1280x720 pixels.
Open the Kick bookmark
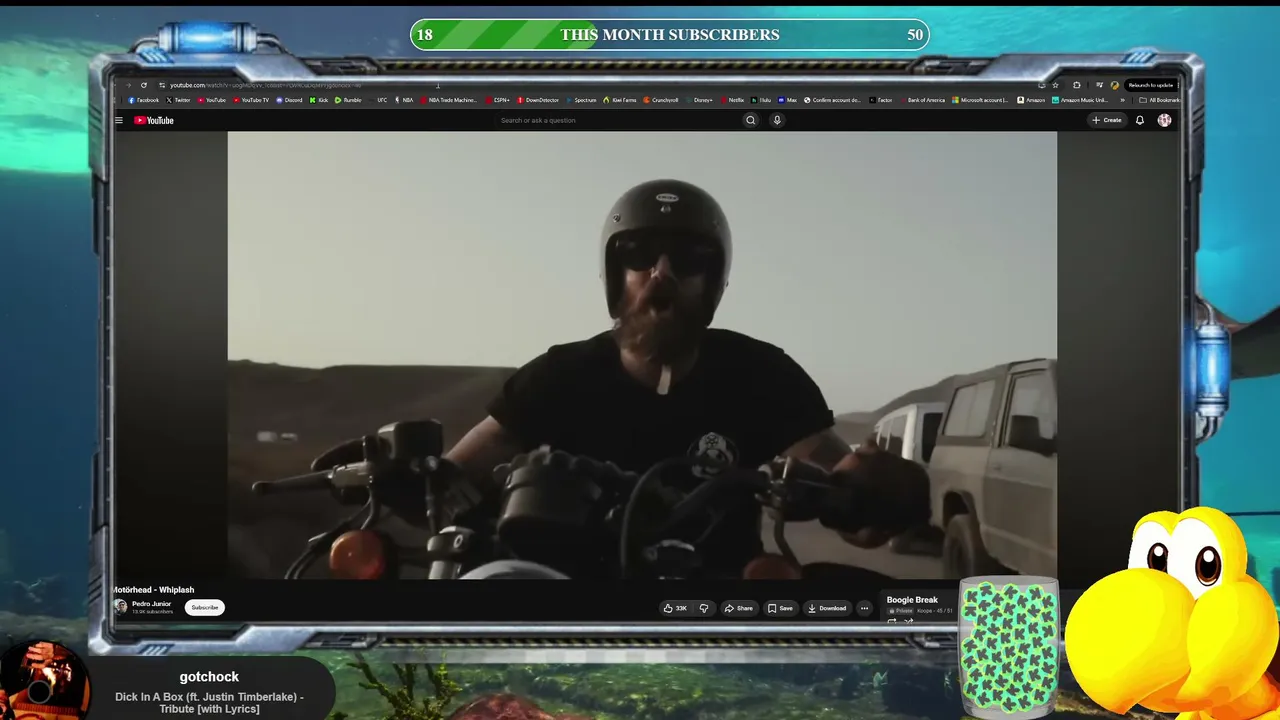319,100
